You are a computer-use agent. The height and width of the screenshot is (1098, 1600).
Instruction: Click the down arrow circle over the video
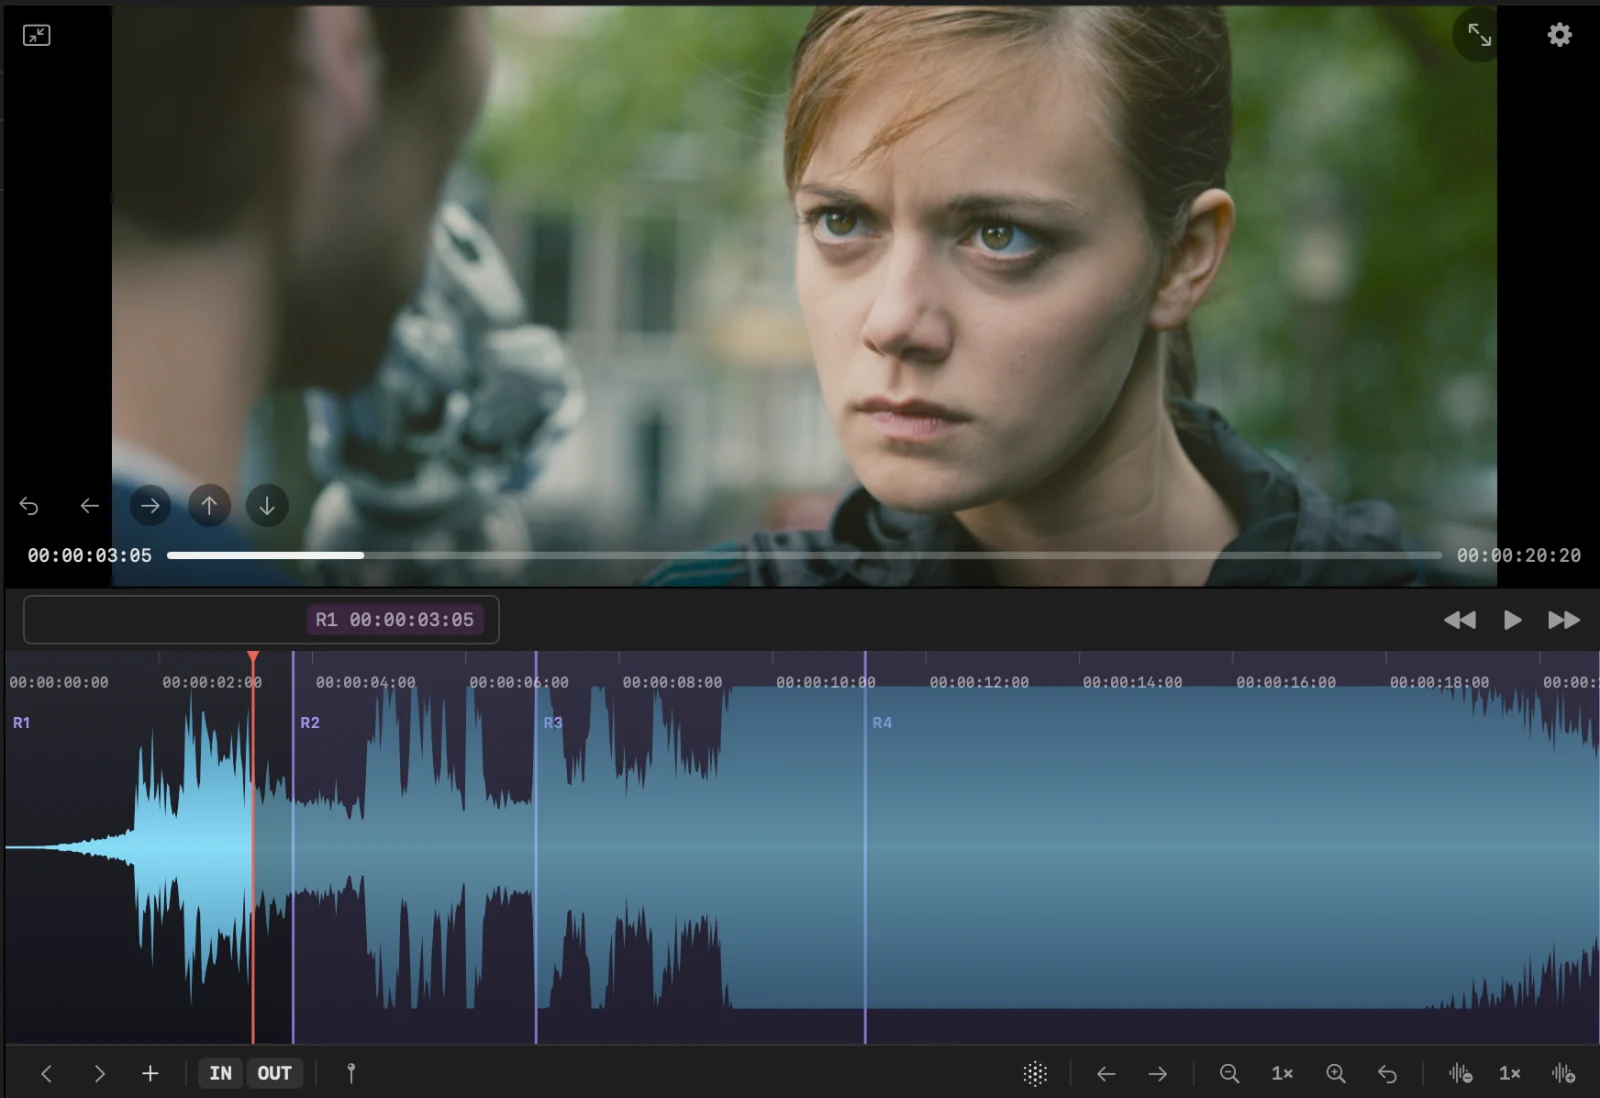tap(267, 506)
